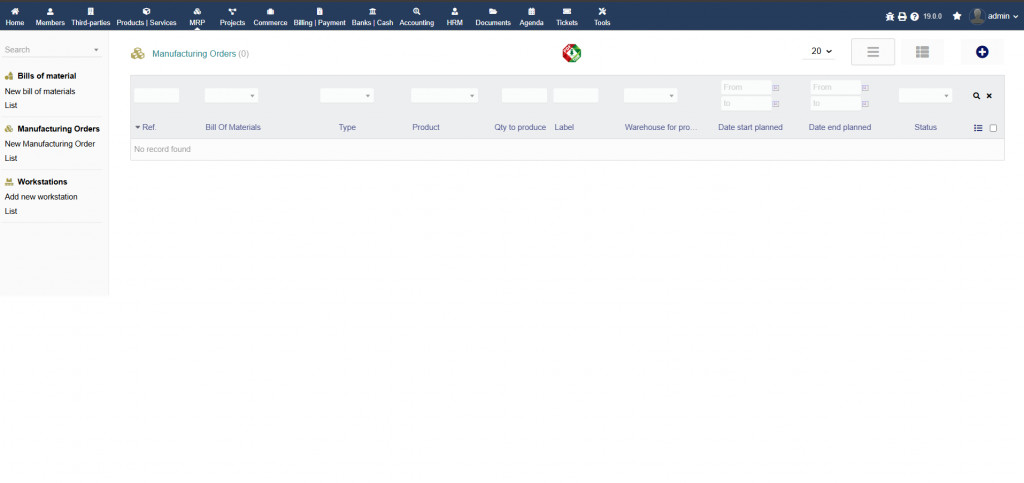The height and width of the screenshot is (483, 1024).
Task: Open the Commerce module
Action: tap(270, 16)
